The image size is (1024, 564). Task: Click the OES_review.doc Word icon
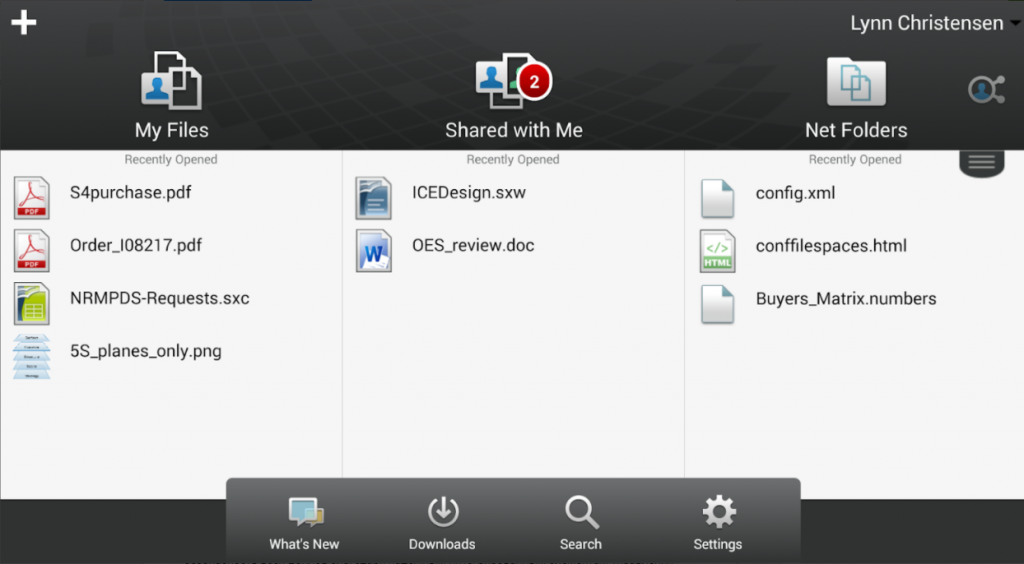click(374, 251)
